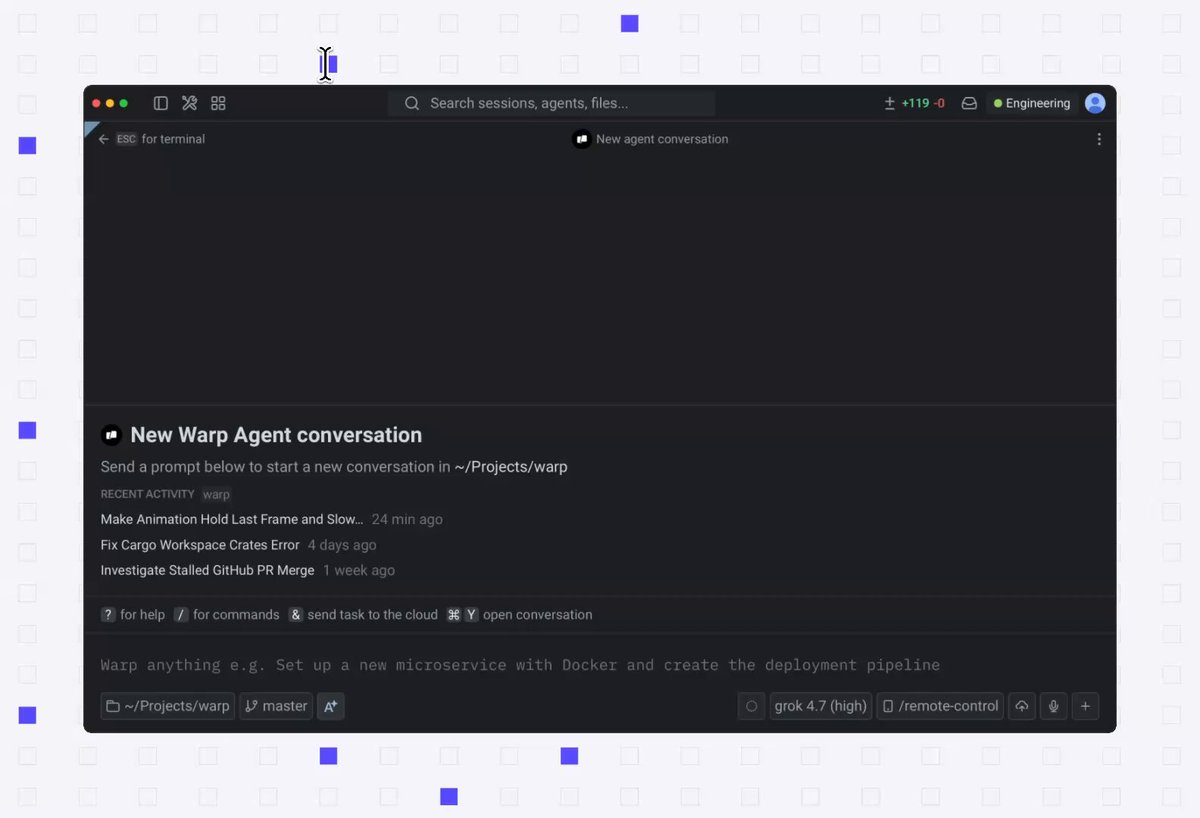
Task: Open the master branch selector
Action: click(x=276, y=706)
